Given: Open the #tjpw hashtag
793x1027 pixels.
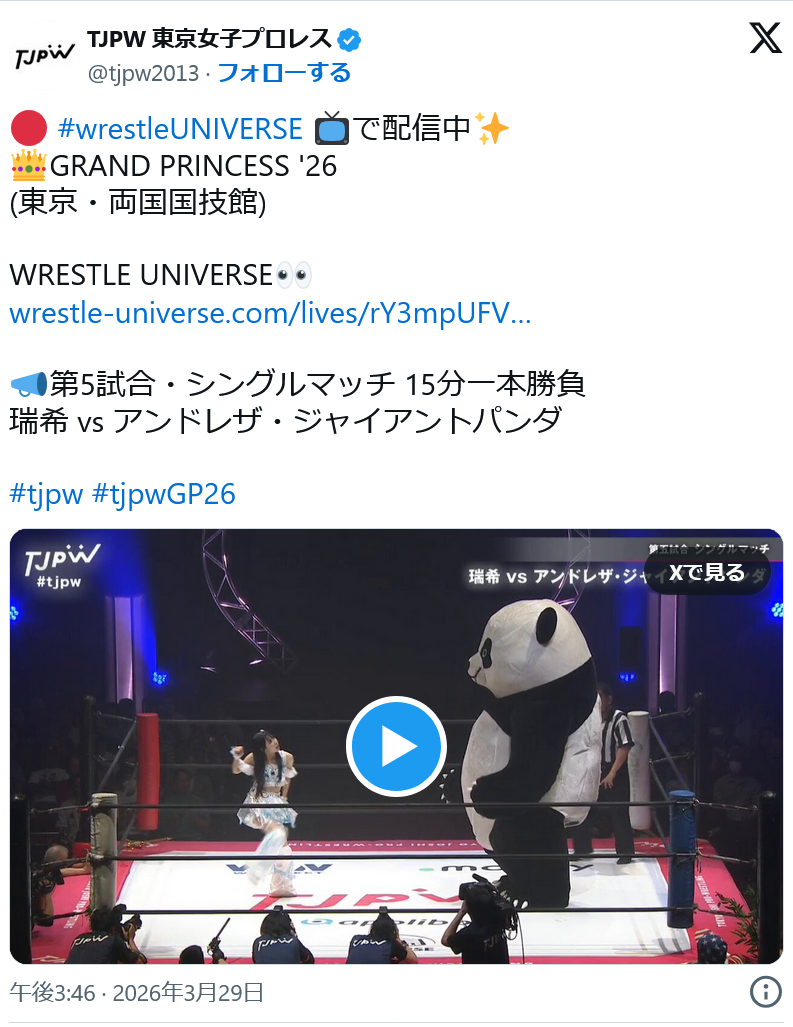Looking at the screenshot, I should point(46,495).
